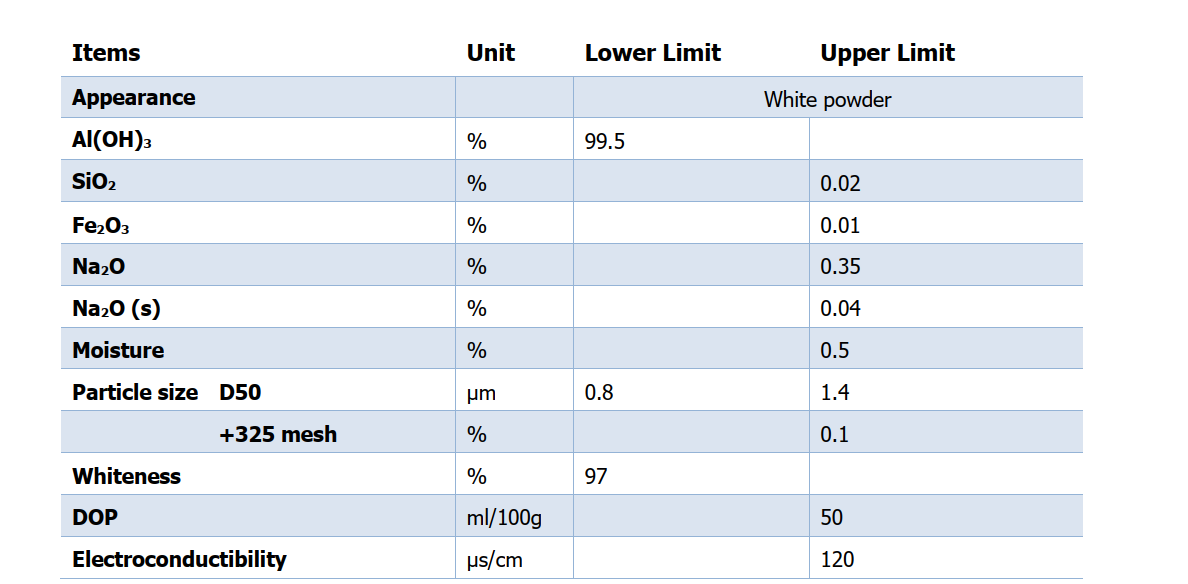Select the White powder cell

coord(827,100)
